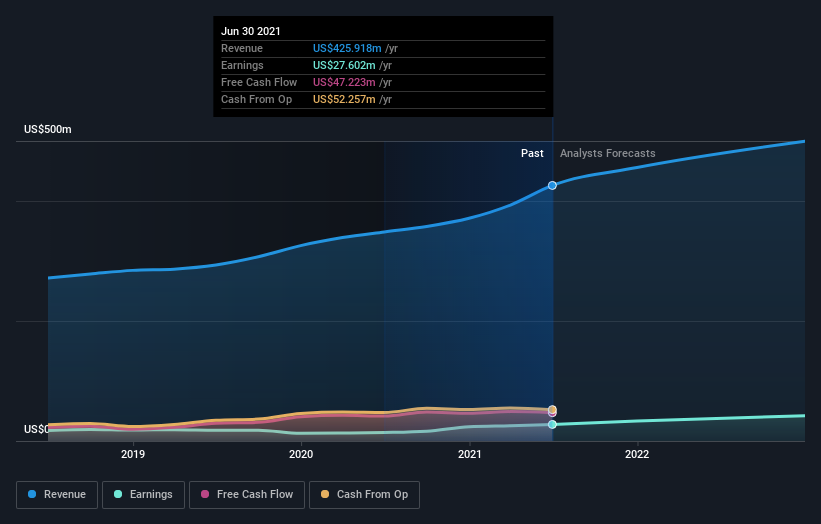Toggle the Free Cash Flow legend button

coord(247,495)
